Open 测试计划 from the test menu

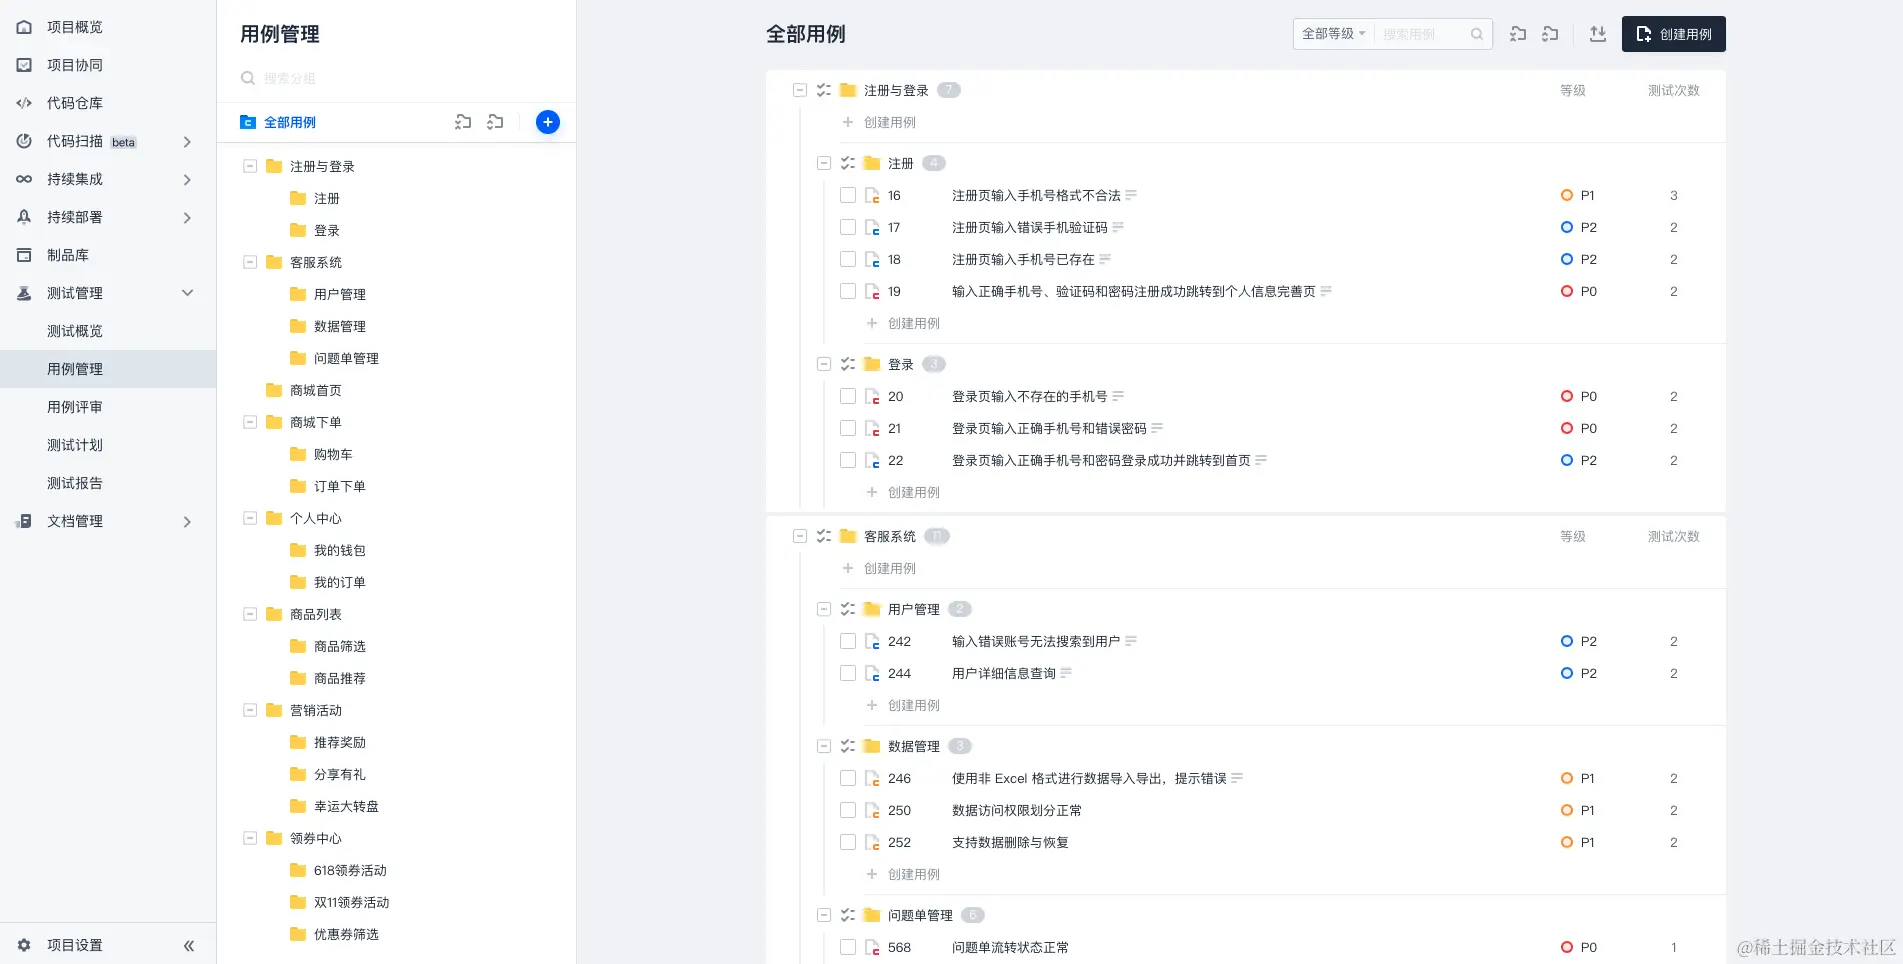[x=73, y=445]
